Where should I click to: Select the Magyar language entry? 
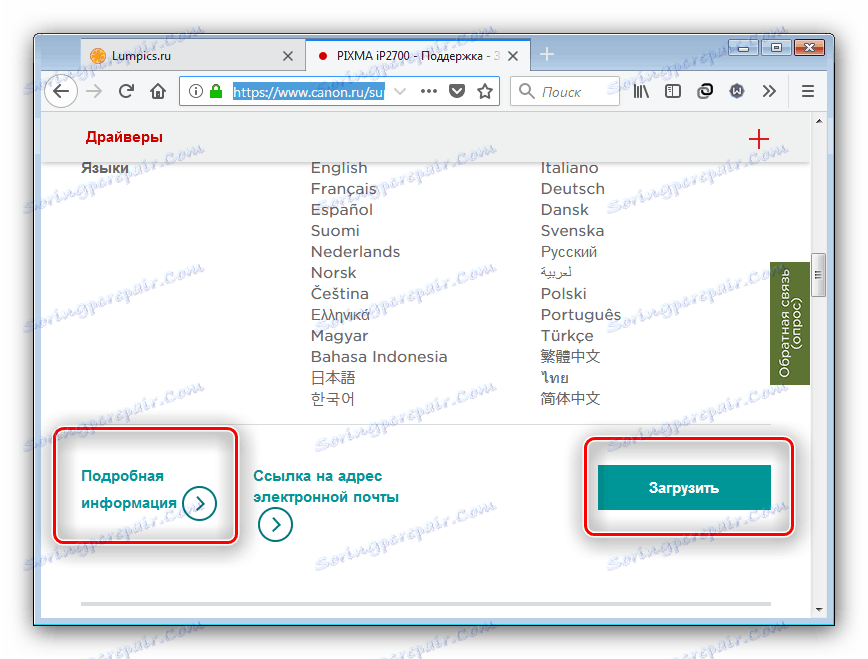click(339, 336)
